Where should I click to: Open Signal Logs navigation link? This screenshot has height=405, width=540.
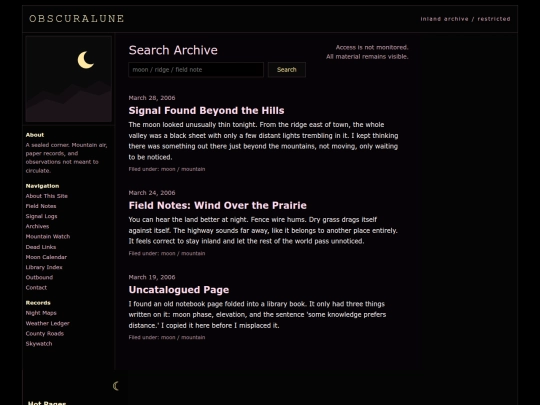click(41, 216)
